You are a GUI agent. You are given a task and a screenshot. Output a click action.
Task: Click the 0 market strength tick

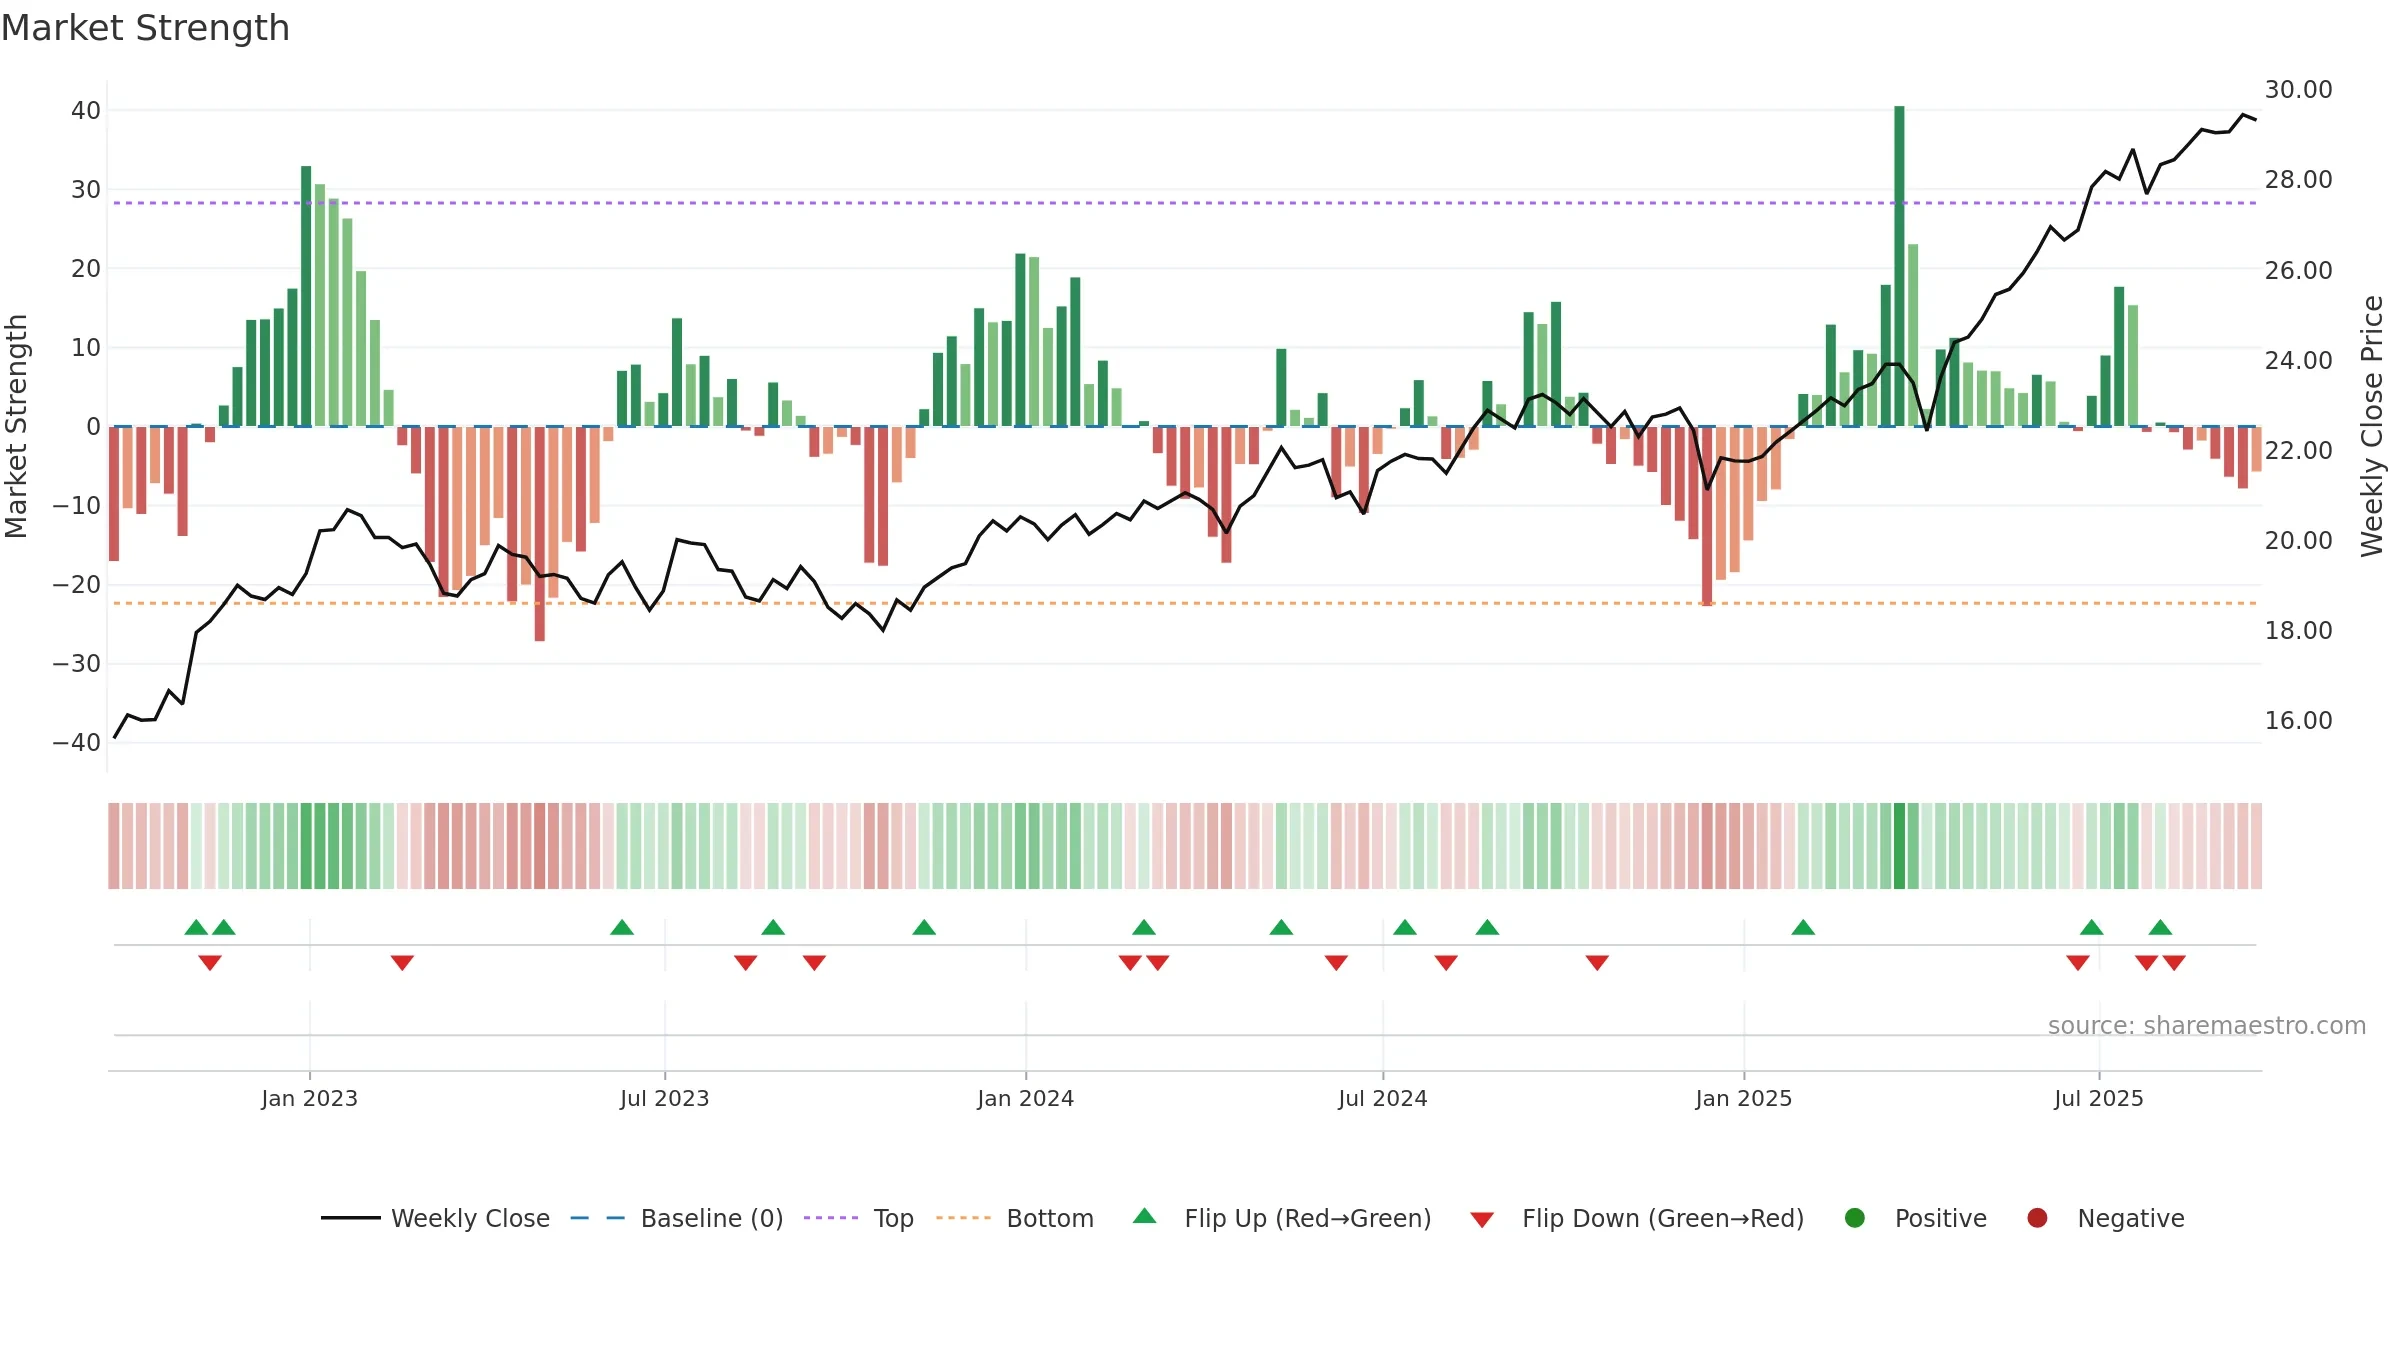pyautogui.click(x=93, y=426)
